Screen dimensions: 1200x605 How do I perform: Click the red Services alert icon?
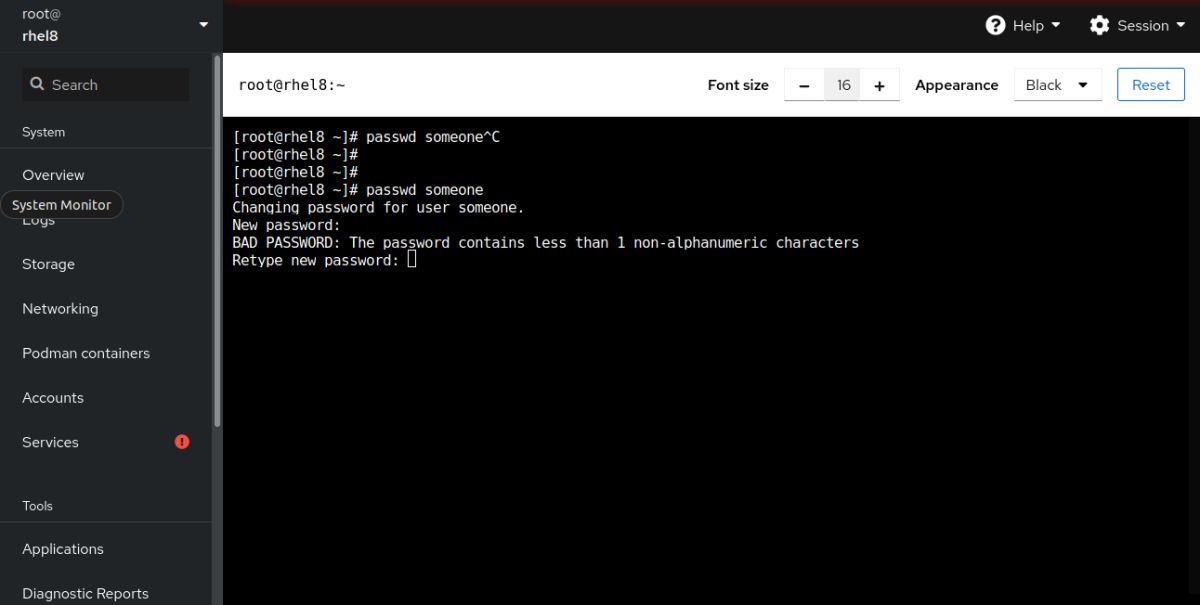click(x=182, y=441)
